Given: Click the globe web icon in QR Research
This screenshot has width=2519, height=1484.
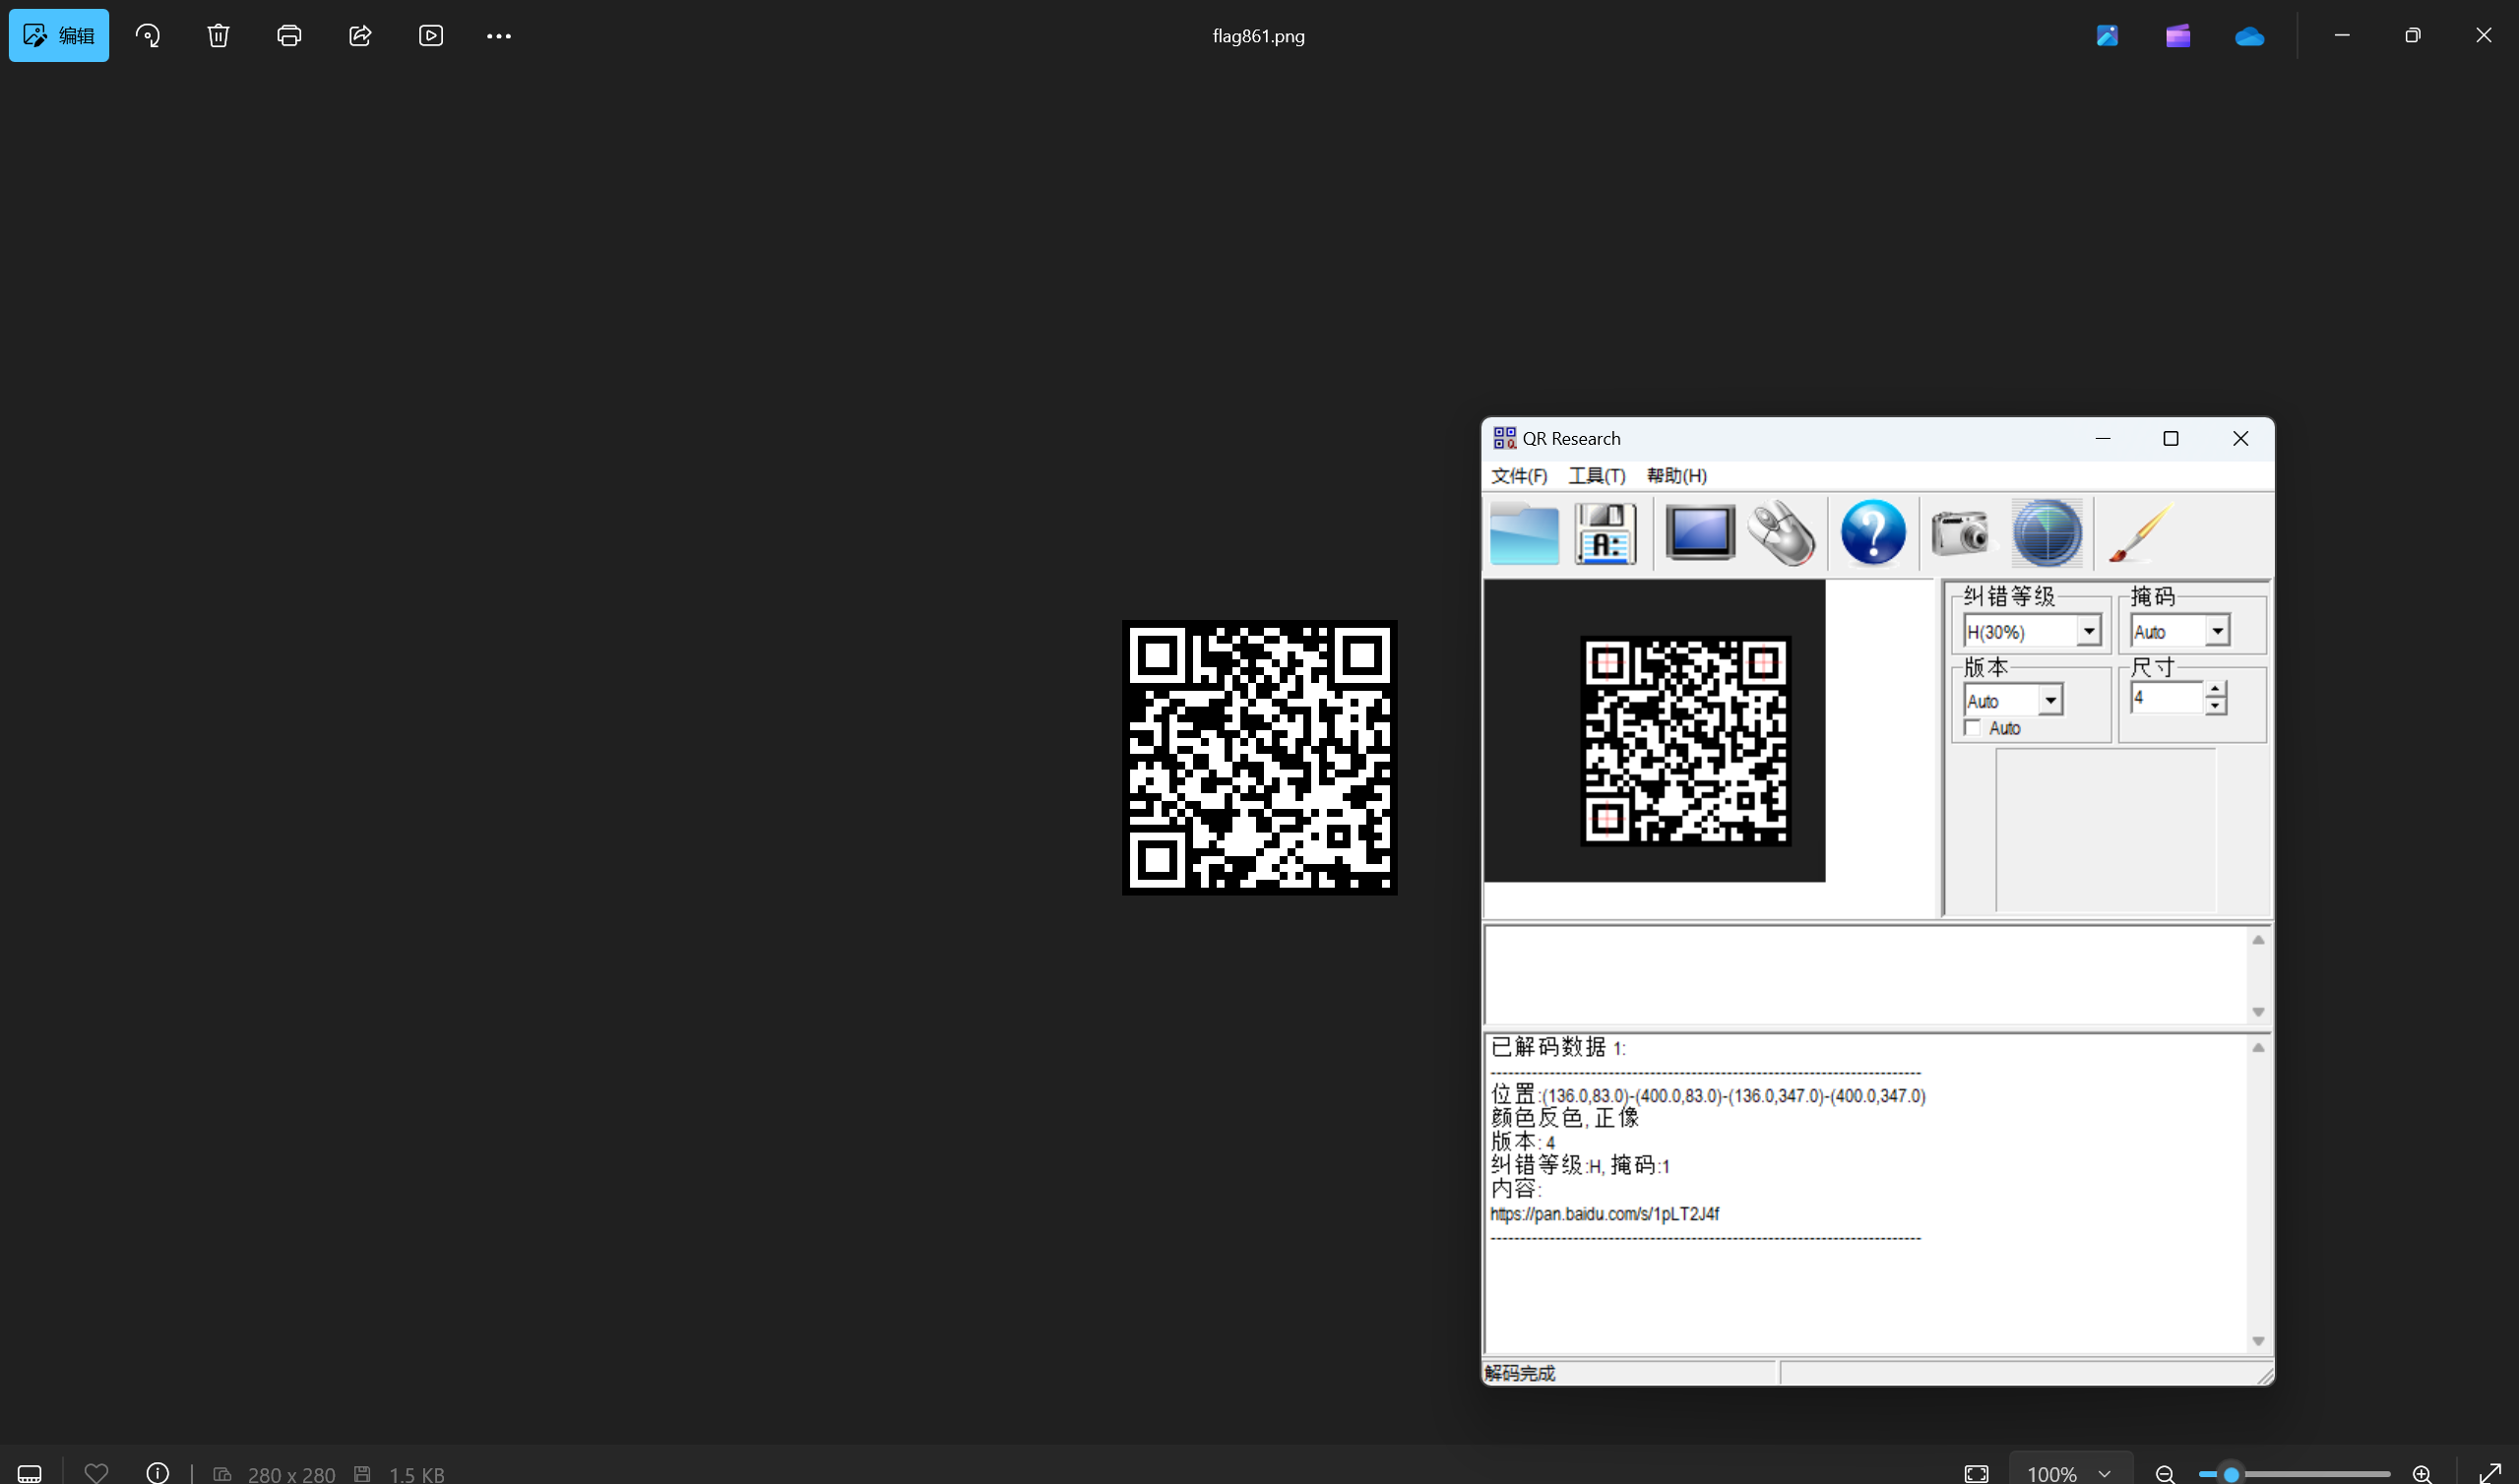Looking at the screenshot, I should pyautogui.click(x=2047, y=533).
